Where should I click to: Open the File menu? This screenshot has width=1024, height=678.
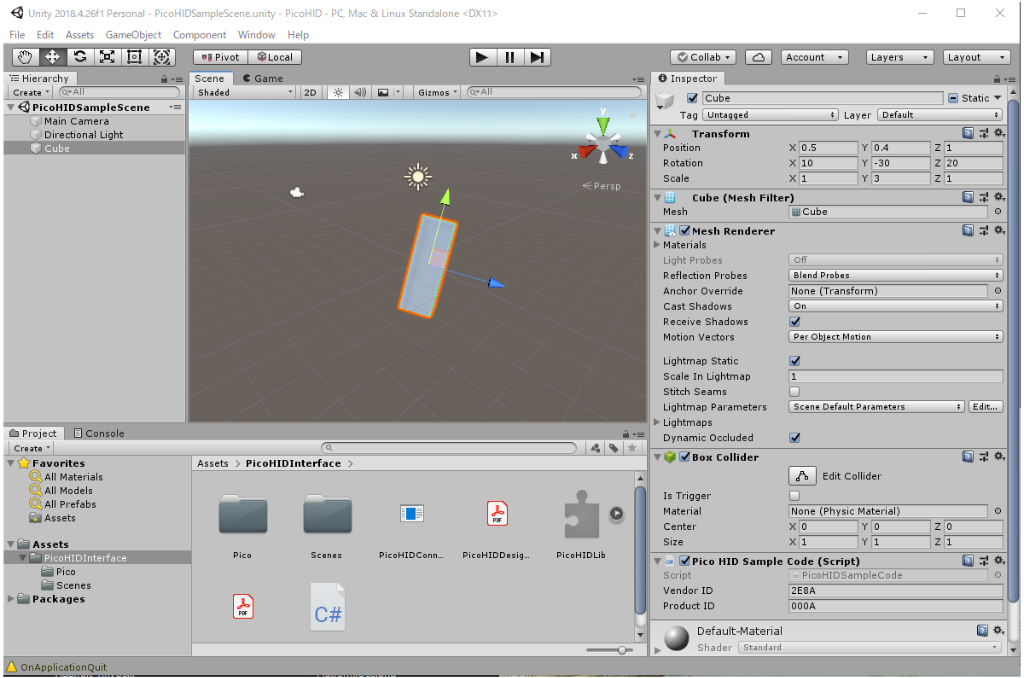pos(17,35)
